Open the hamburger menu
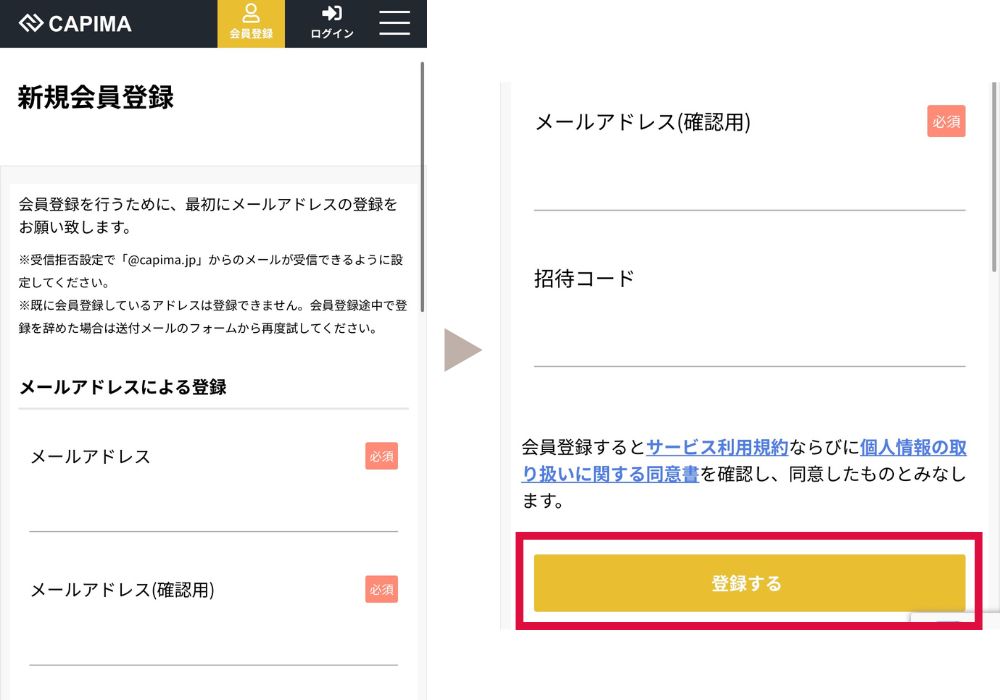This screenshot has height=700, width=1000. coord(395,23)
